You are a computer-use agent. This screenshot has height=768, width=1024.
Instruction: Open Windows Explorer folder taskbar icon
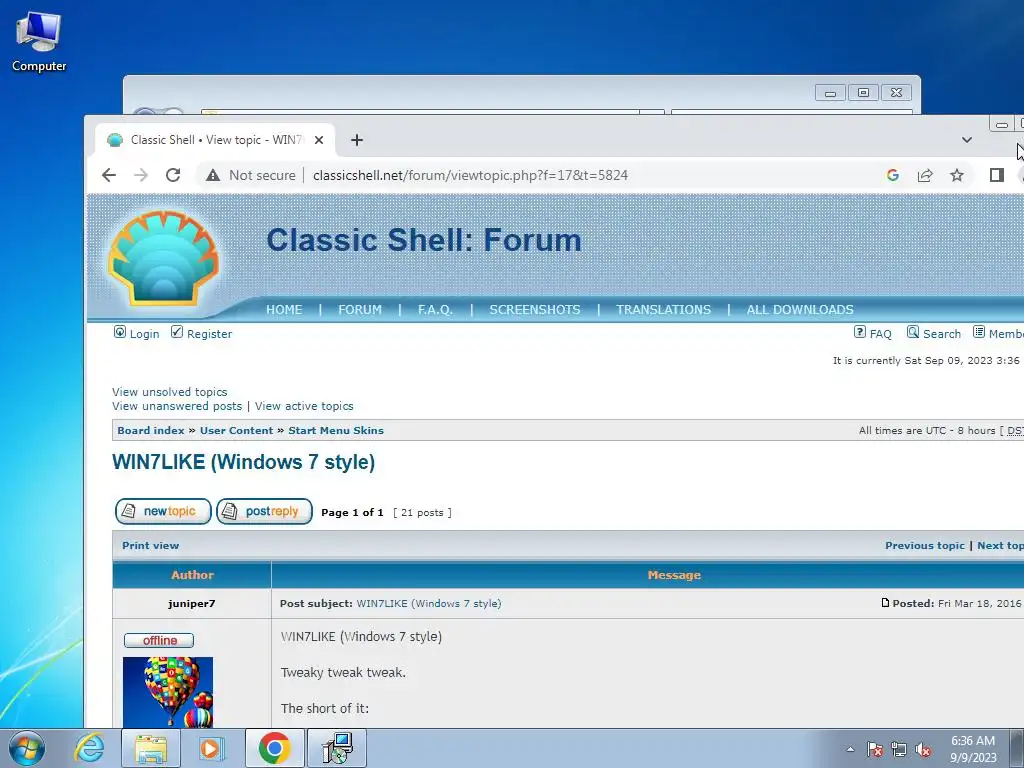[151, 748]
